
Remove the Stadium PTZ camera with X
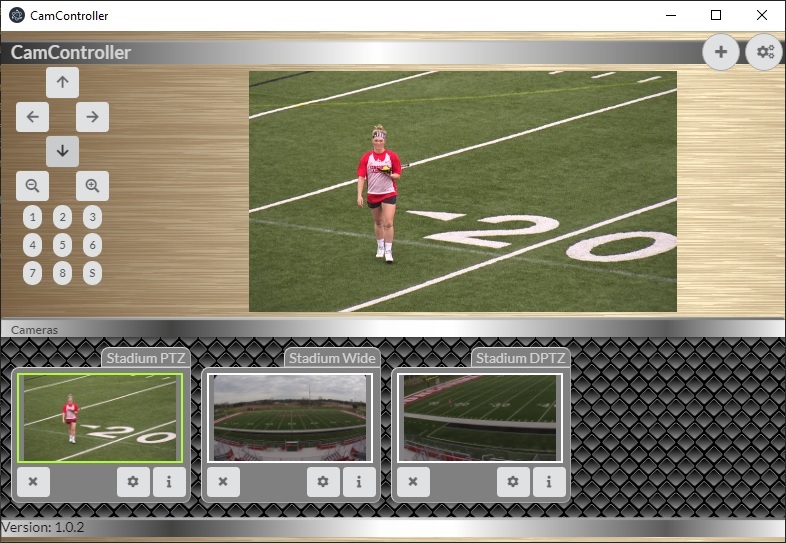[33, 482]
